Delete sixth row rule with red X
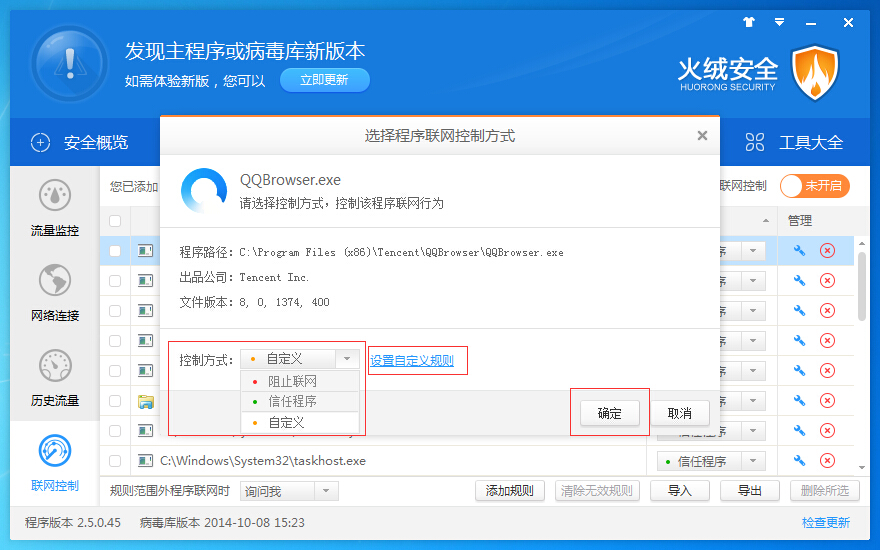 pos(827,400)
